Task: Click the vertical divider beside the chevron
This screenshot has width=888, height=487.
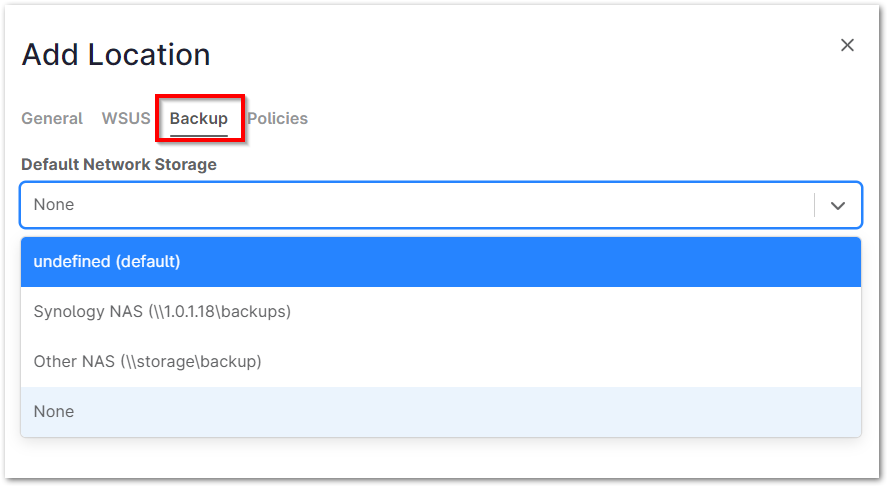Action: 815,205
